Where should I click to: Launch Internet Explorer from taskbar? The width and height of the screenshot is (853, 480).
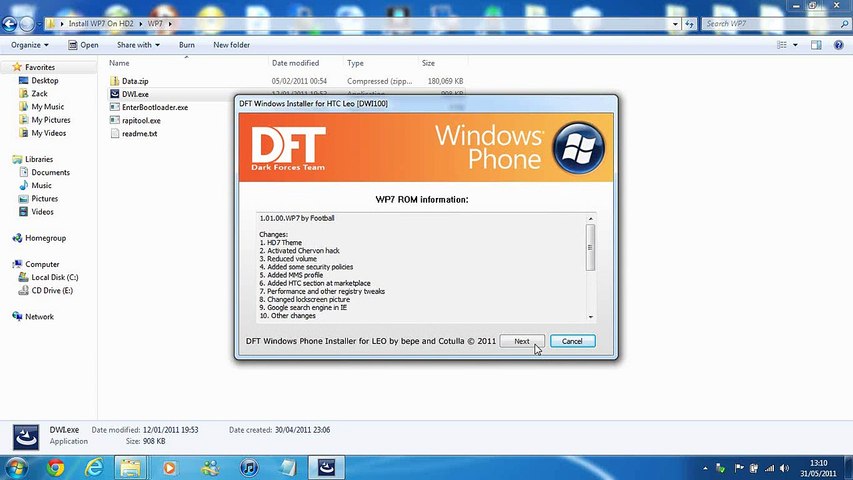(x=94, y=467)
